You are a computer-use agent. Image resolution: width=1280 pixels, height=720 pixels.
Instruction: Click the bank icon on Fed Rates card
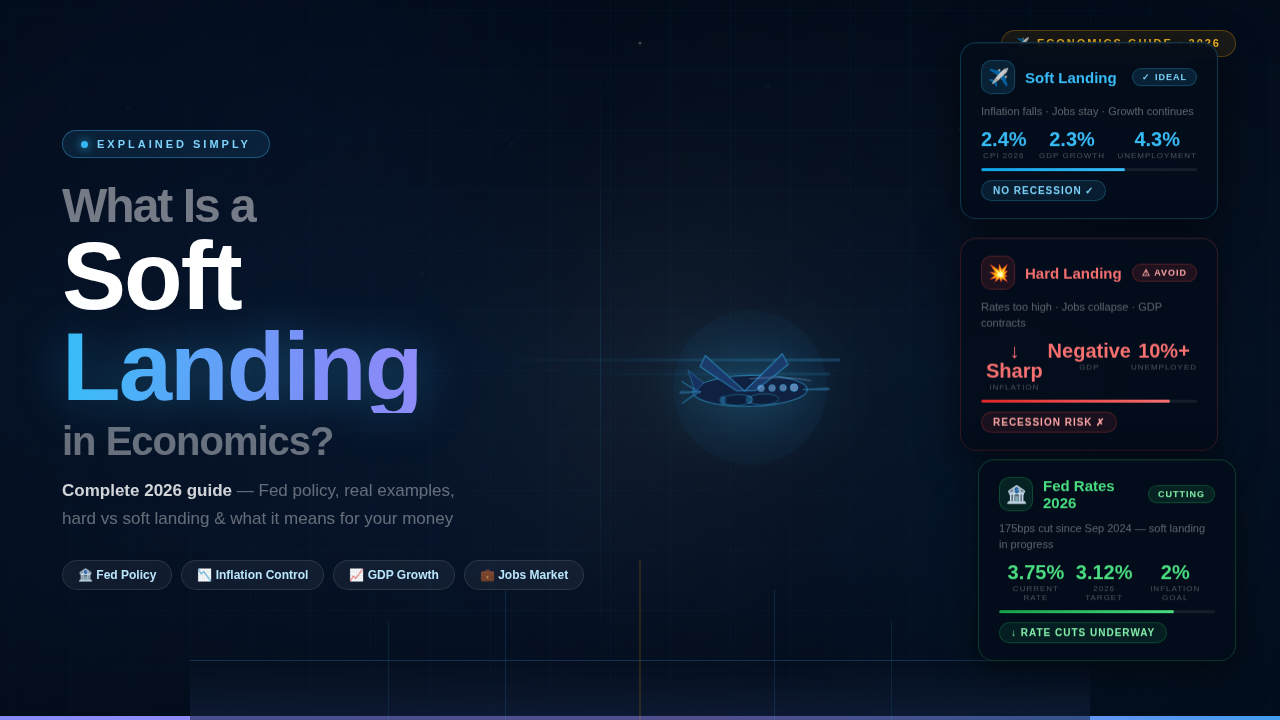tap(1016, 494)
